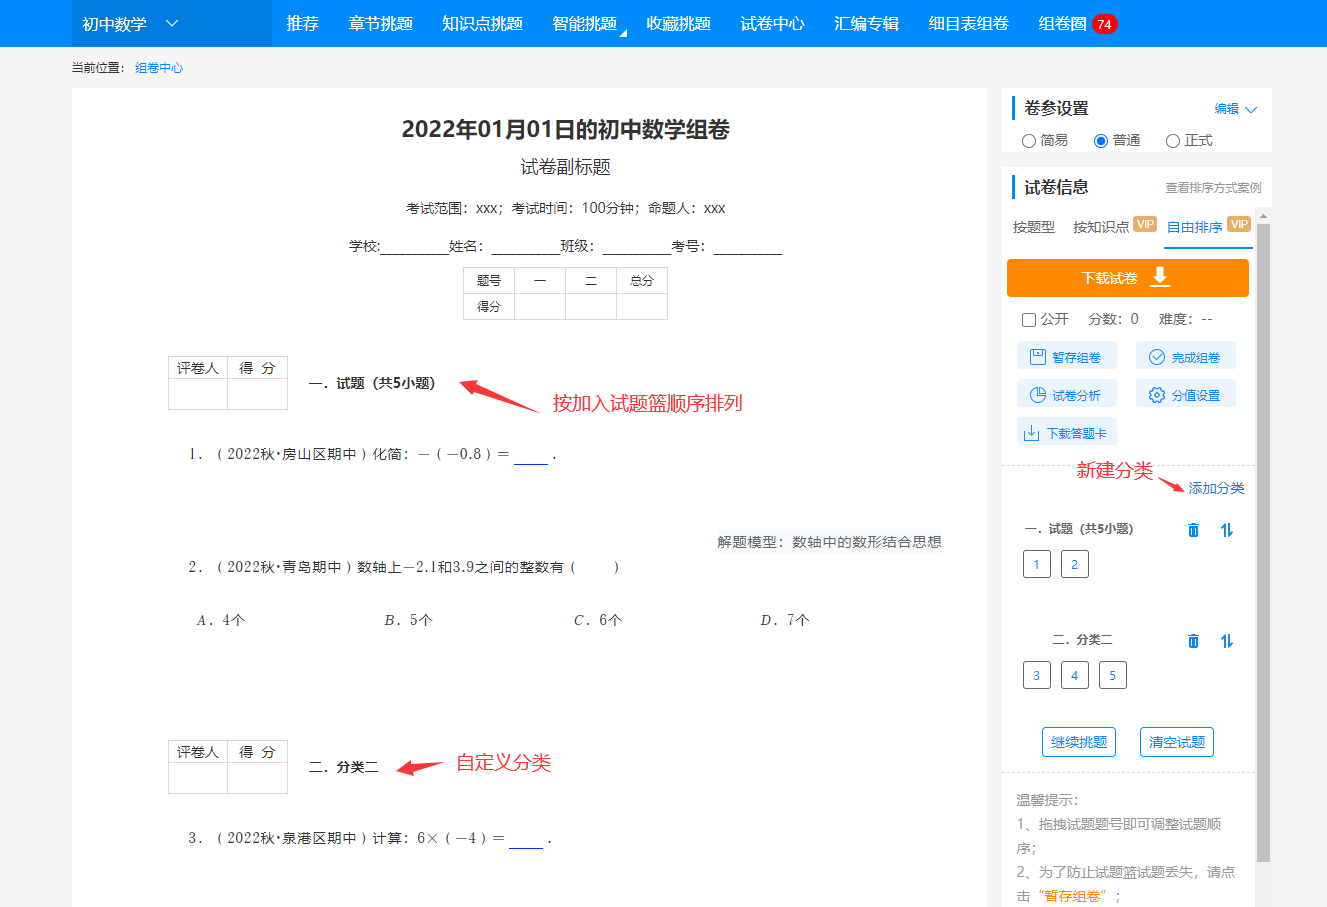Open the 智能挑题 menu with arrow
Image resolution: width=1327 pixels, height=907 pixels.
(589, 23)
